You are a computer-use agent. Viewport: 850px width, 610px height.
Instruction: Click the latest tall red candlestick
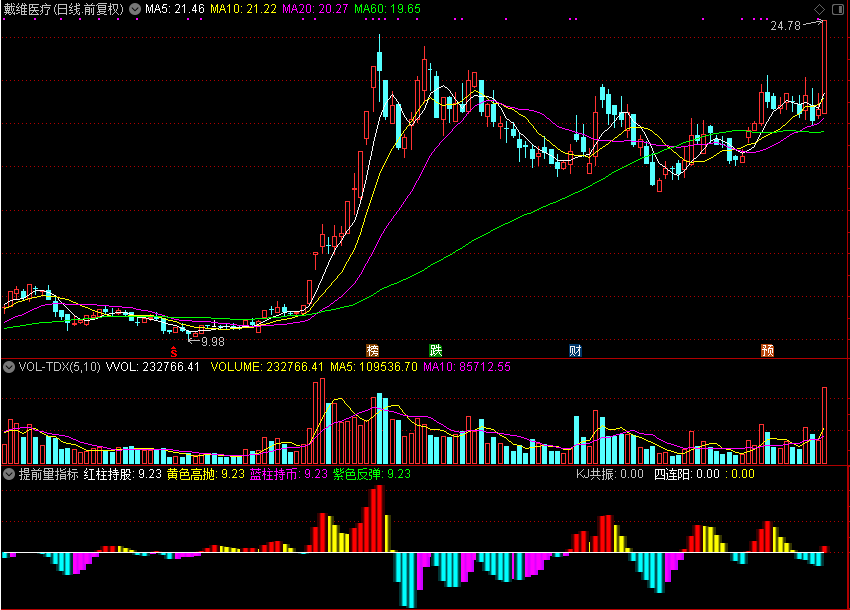[x=824, y=67]
